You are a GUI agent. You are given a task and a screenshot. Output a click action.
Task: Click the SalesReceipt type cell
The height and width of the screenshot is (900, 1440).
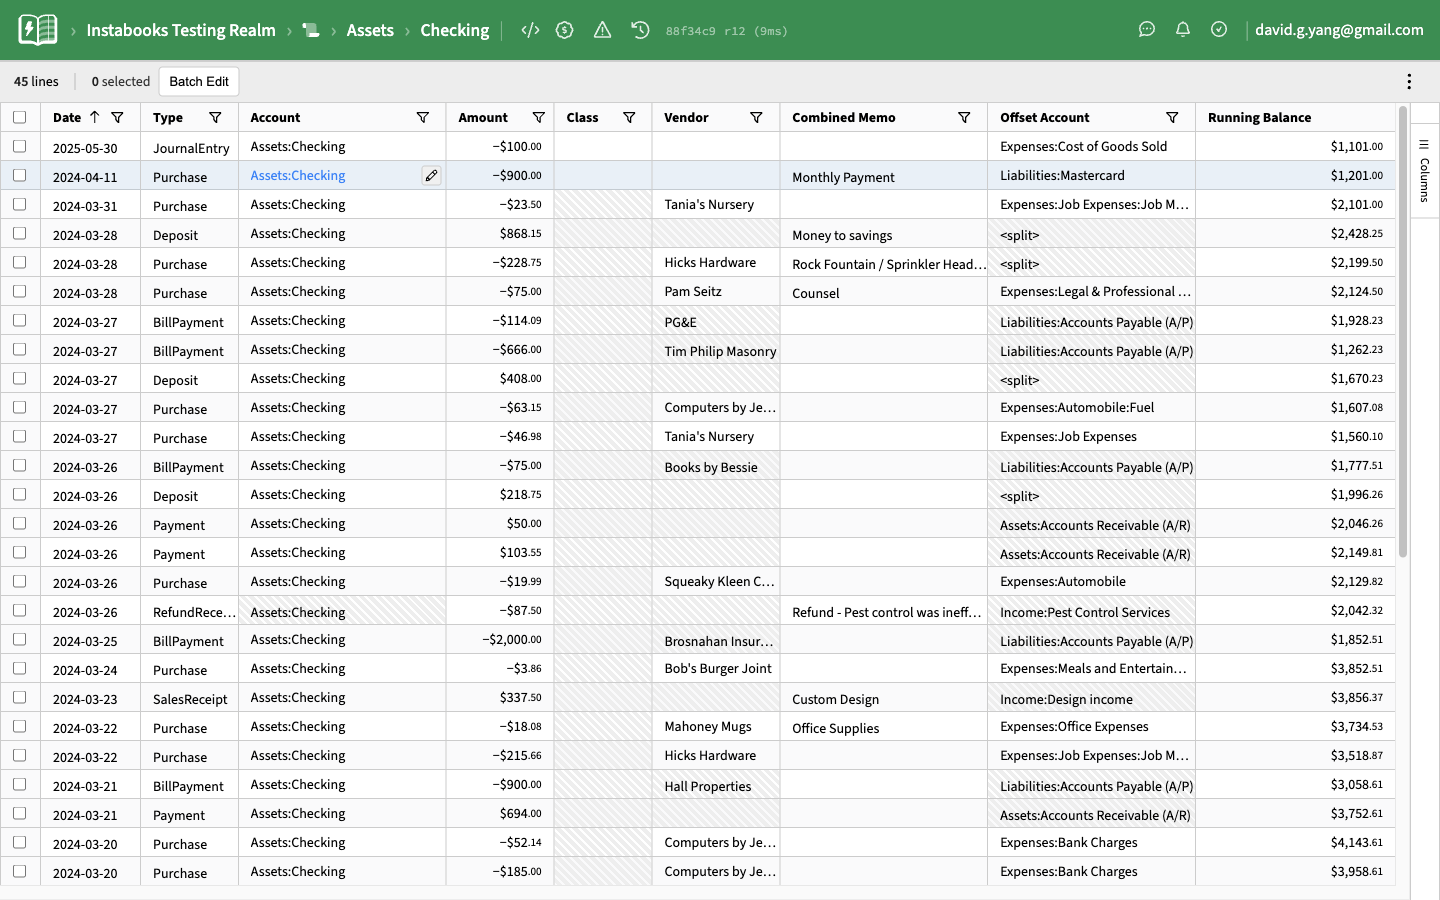coord(189,699)
